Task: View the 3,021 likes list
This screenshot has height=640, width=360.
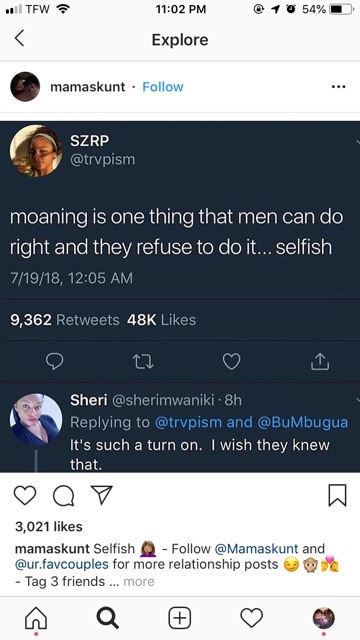Action: coord(49,527)
